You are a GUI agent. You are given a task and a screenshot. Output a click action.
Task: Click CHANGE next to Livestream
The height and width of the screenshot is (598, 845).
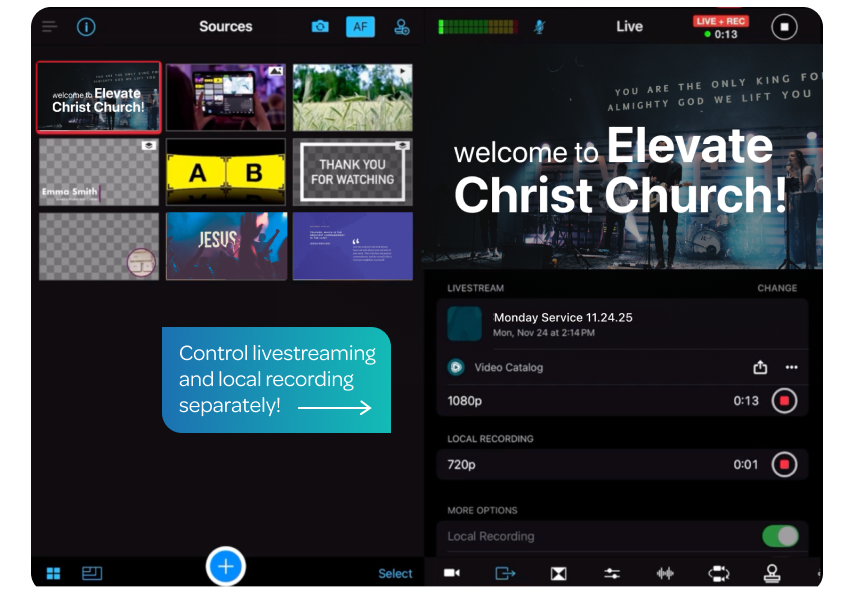[777, 288]
